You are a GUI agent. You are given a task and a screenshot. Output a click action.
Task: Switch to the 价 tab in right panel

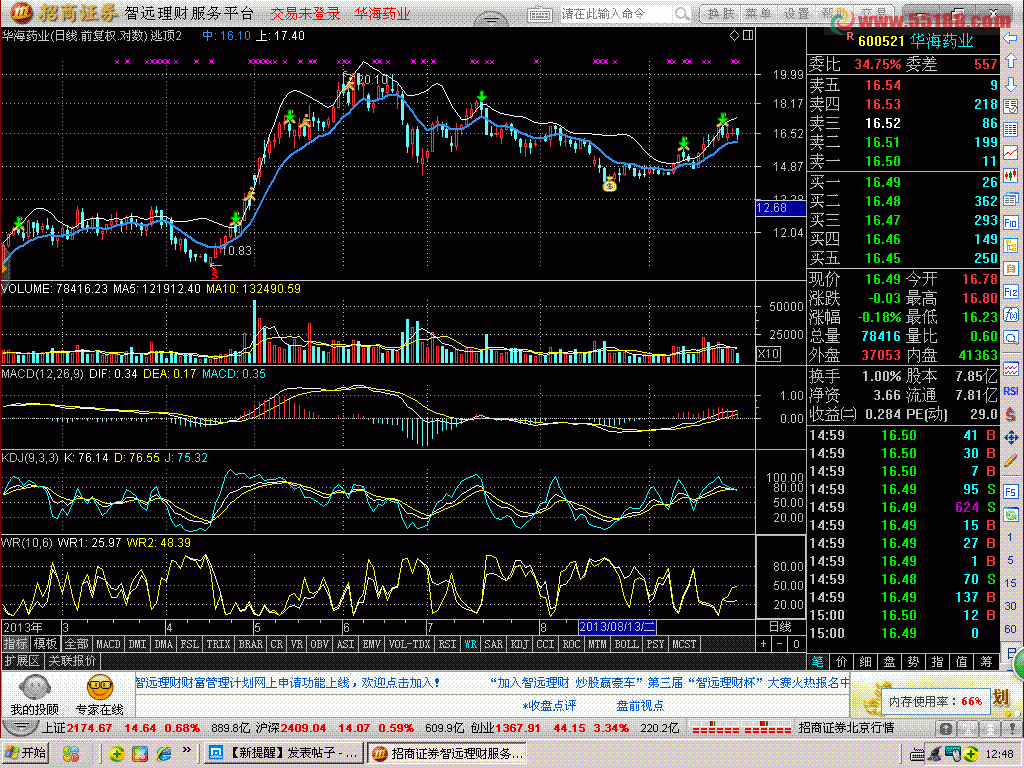pos(841,662)
